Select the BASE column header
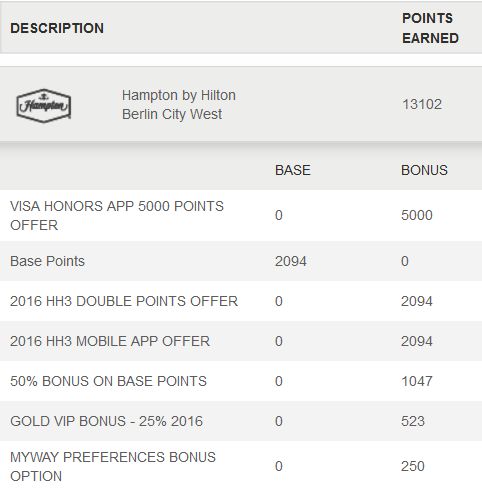482x491 pixels. point(293,170)
